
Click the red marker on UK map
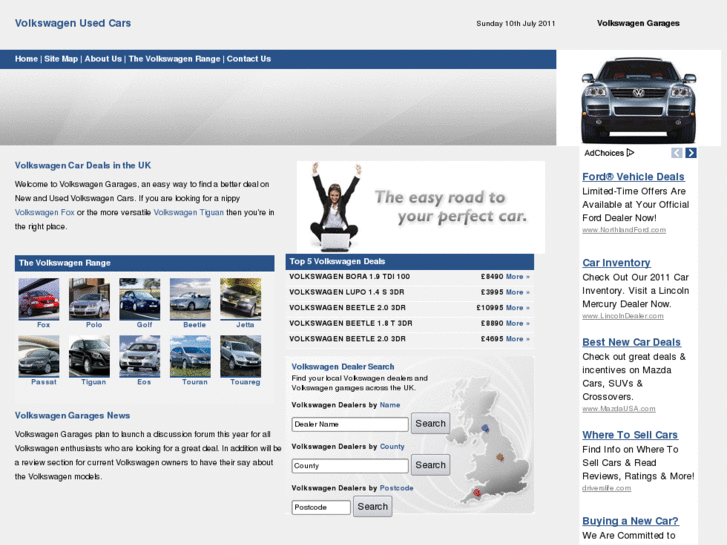(477, 493)
